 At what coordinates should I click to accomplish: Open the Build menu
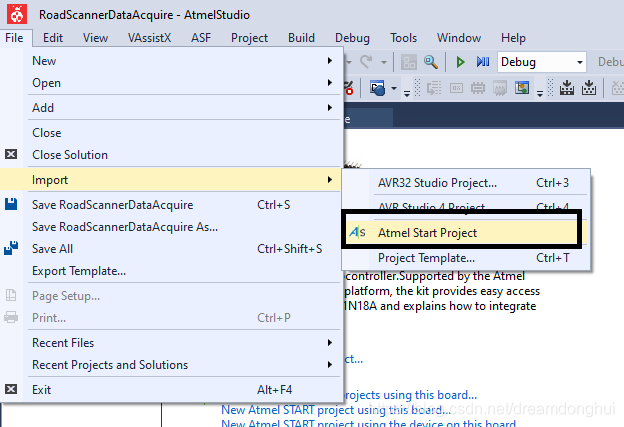tap(301, 38)
